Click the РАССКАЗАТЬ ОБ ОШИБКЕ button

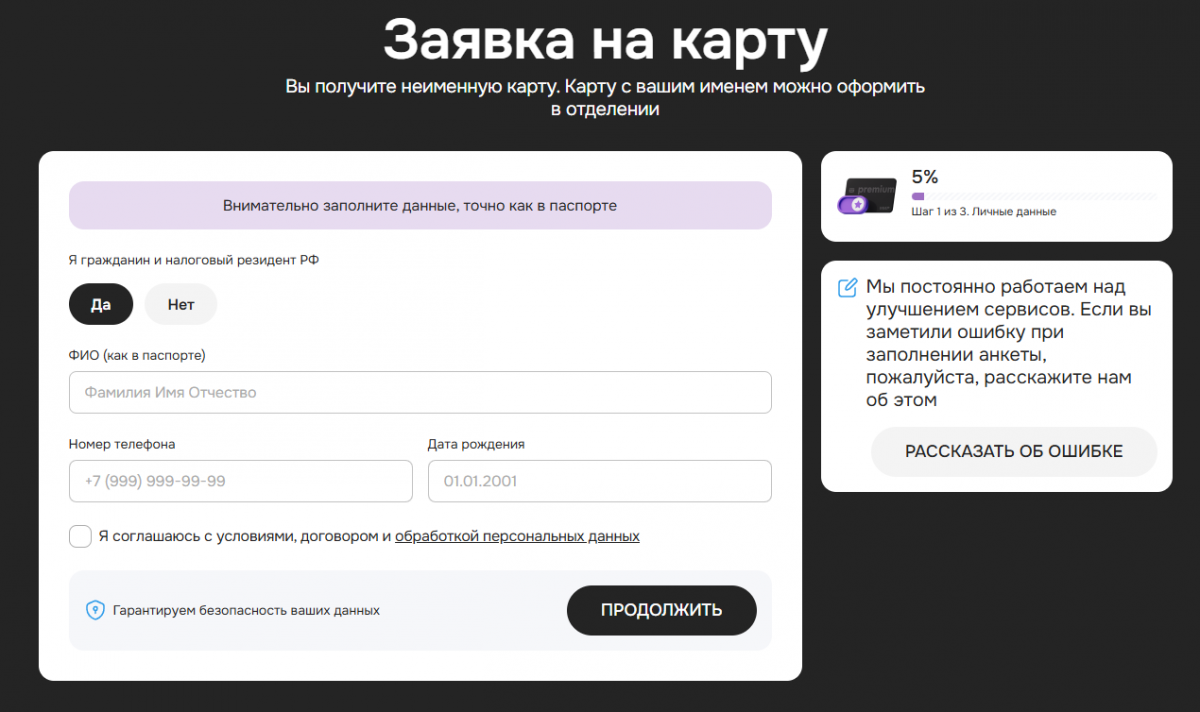pyautogui.click(x=1013, y=452)
